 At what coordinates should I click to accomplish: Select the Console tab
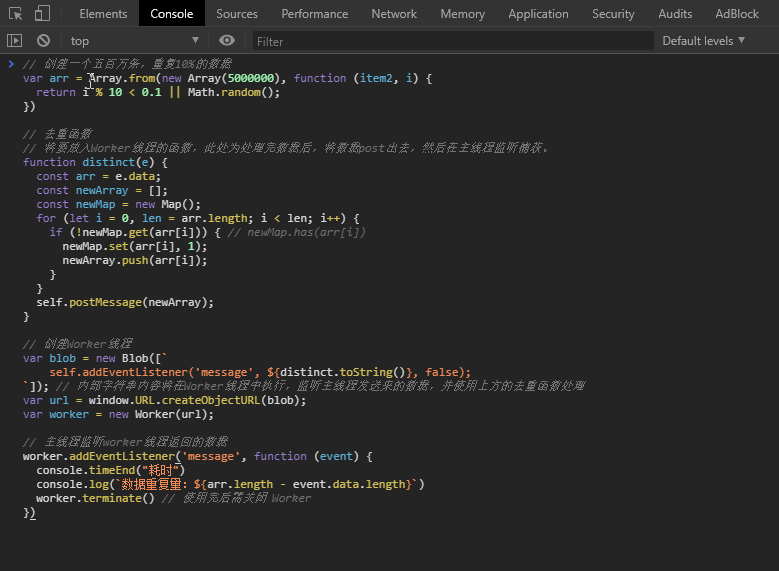pyautogui.click(x=172, y=14)
